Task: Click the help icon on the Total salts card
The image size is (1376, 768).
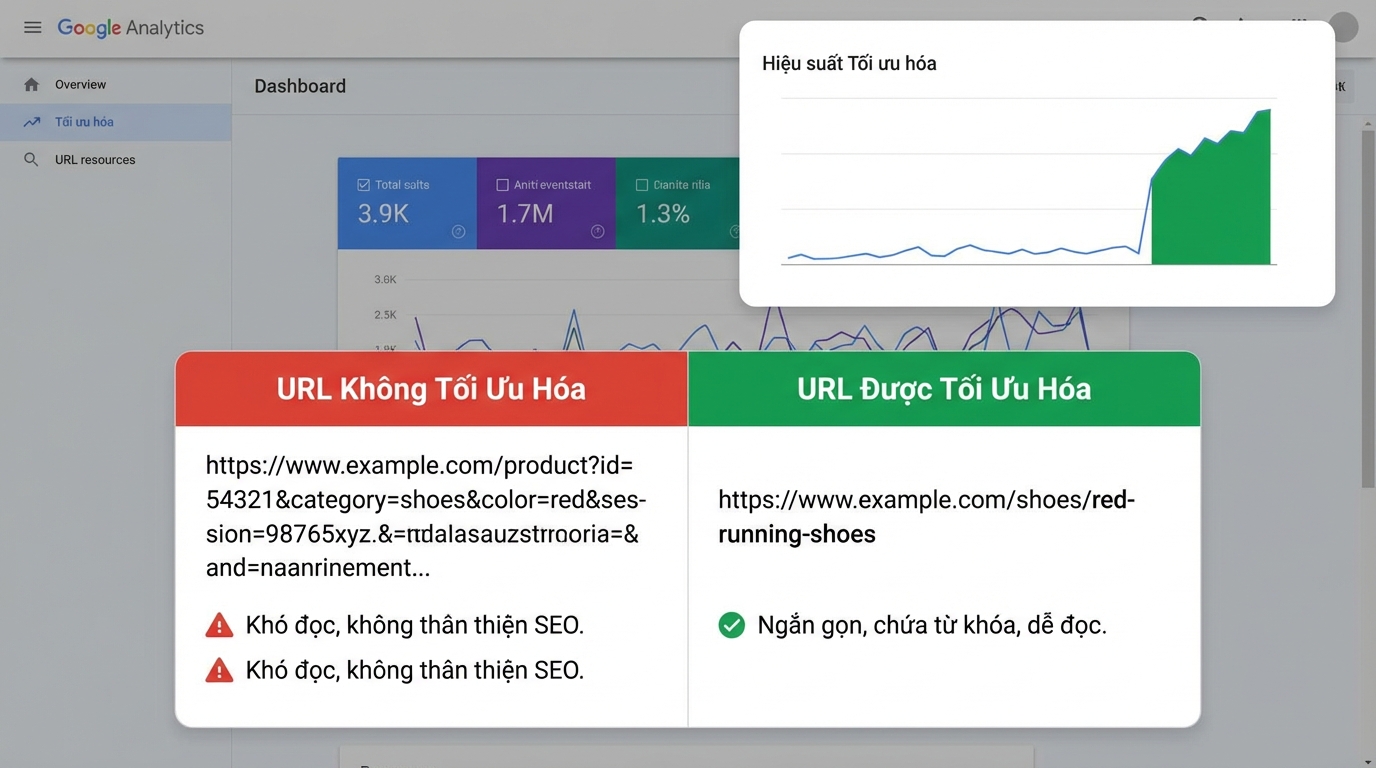Action: tap(458, 231)
